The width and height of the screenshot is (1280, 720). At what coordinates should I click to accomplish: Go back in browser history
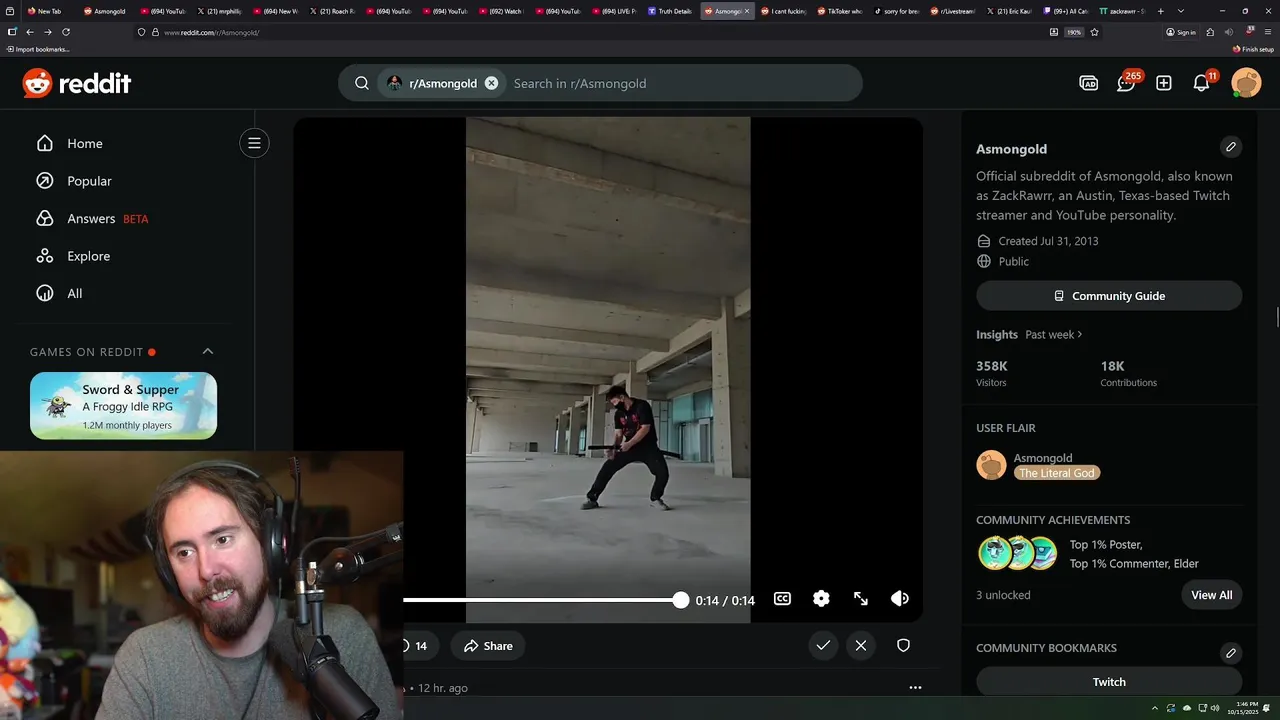coord(30,32)
